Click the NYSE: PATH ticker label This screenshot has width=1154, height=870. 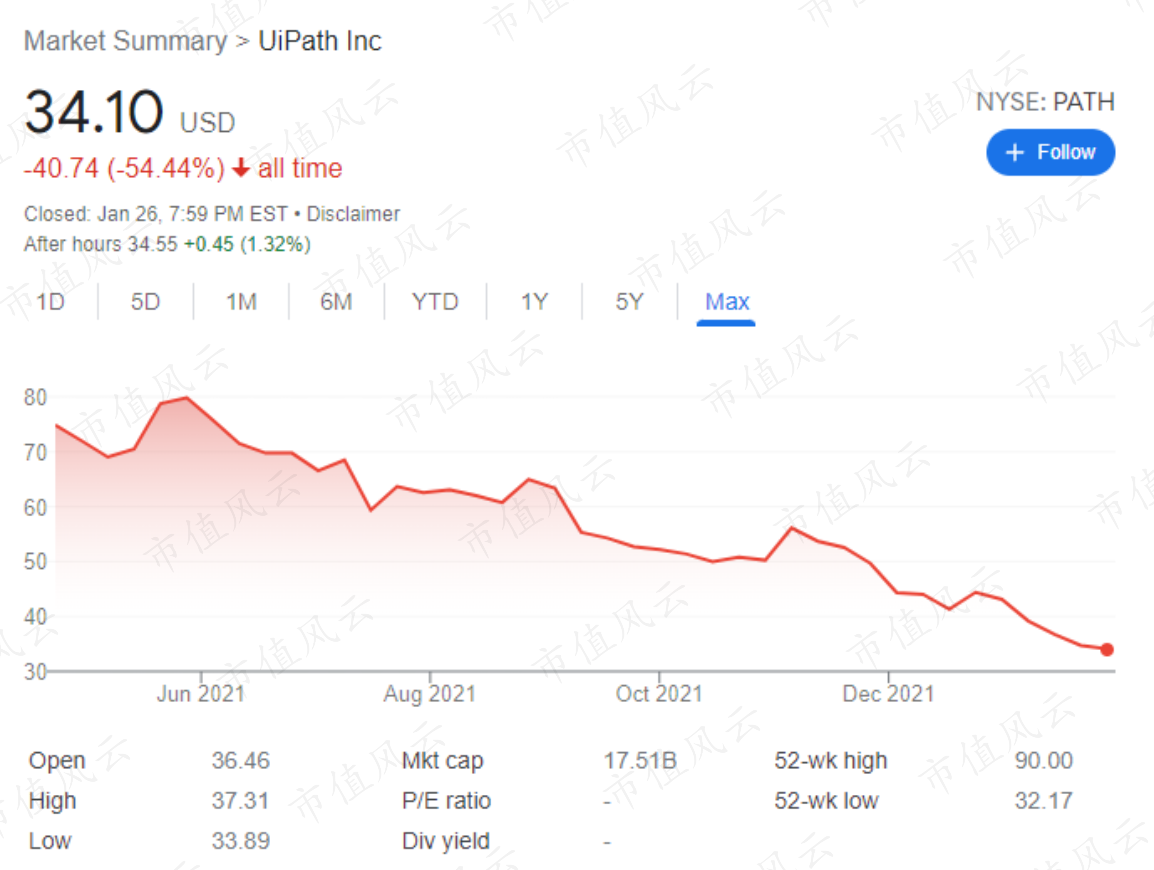tap(1046, 102)
